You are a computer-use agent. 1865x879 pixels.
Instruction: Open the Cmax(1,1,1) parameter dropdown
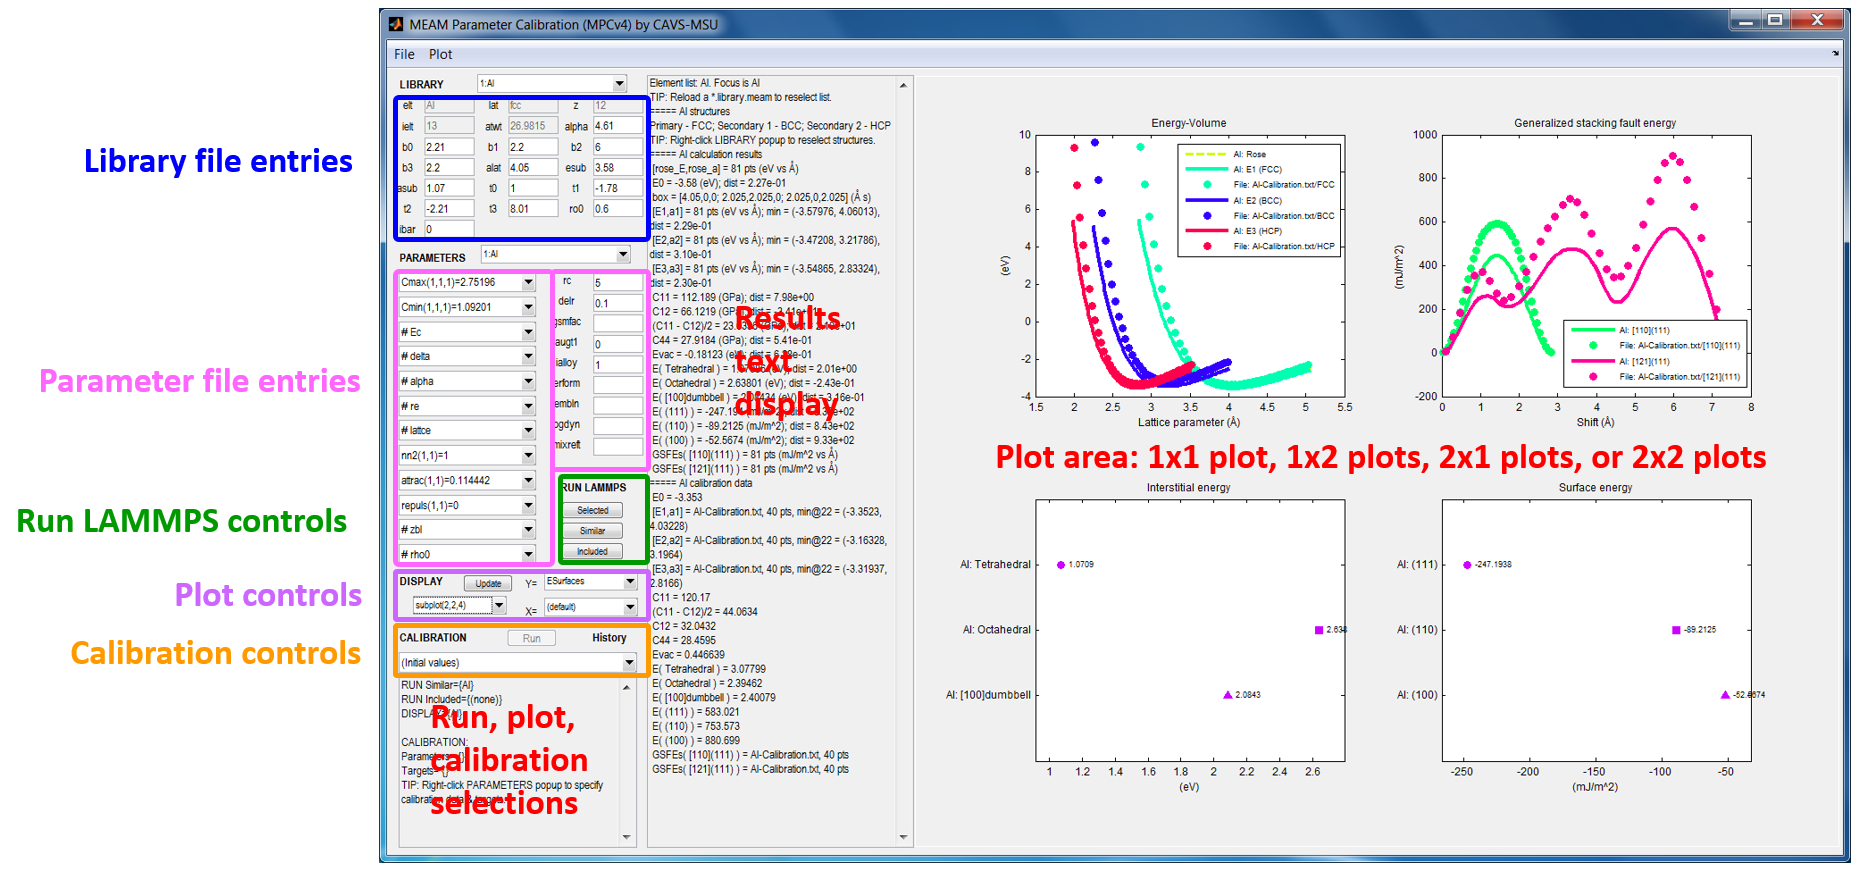pos(528,283)
